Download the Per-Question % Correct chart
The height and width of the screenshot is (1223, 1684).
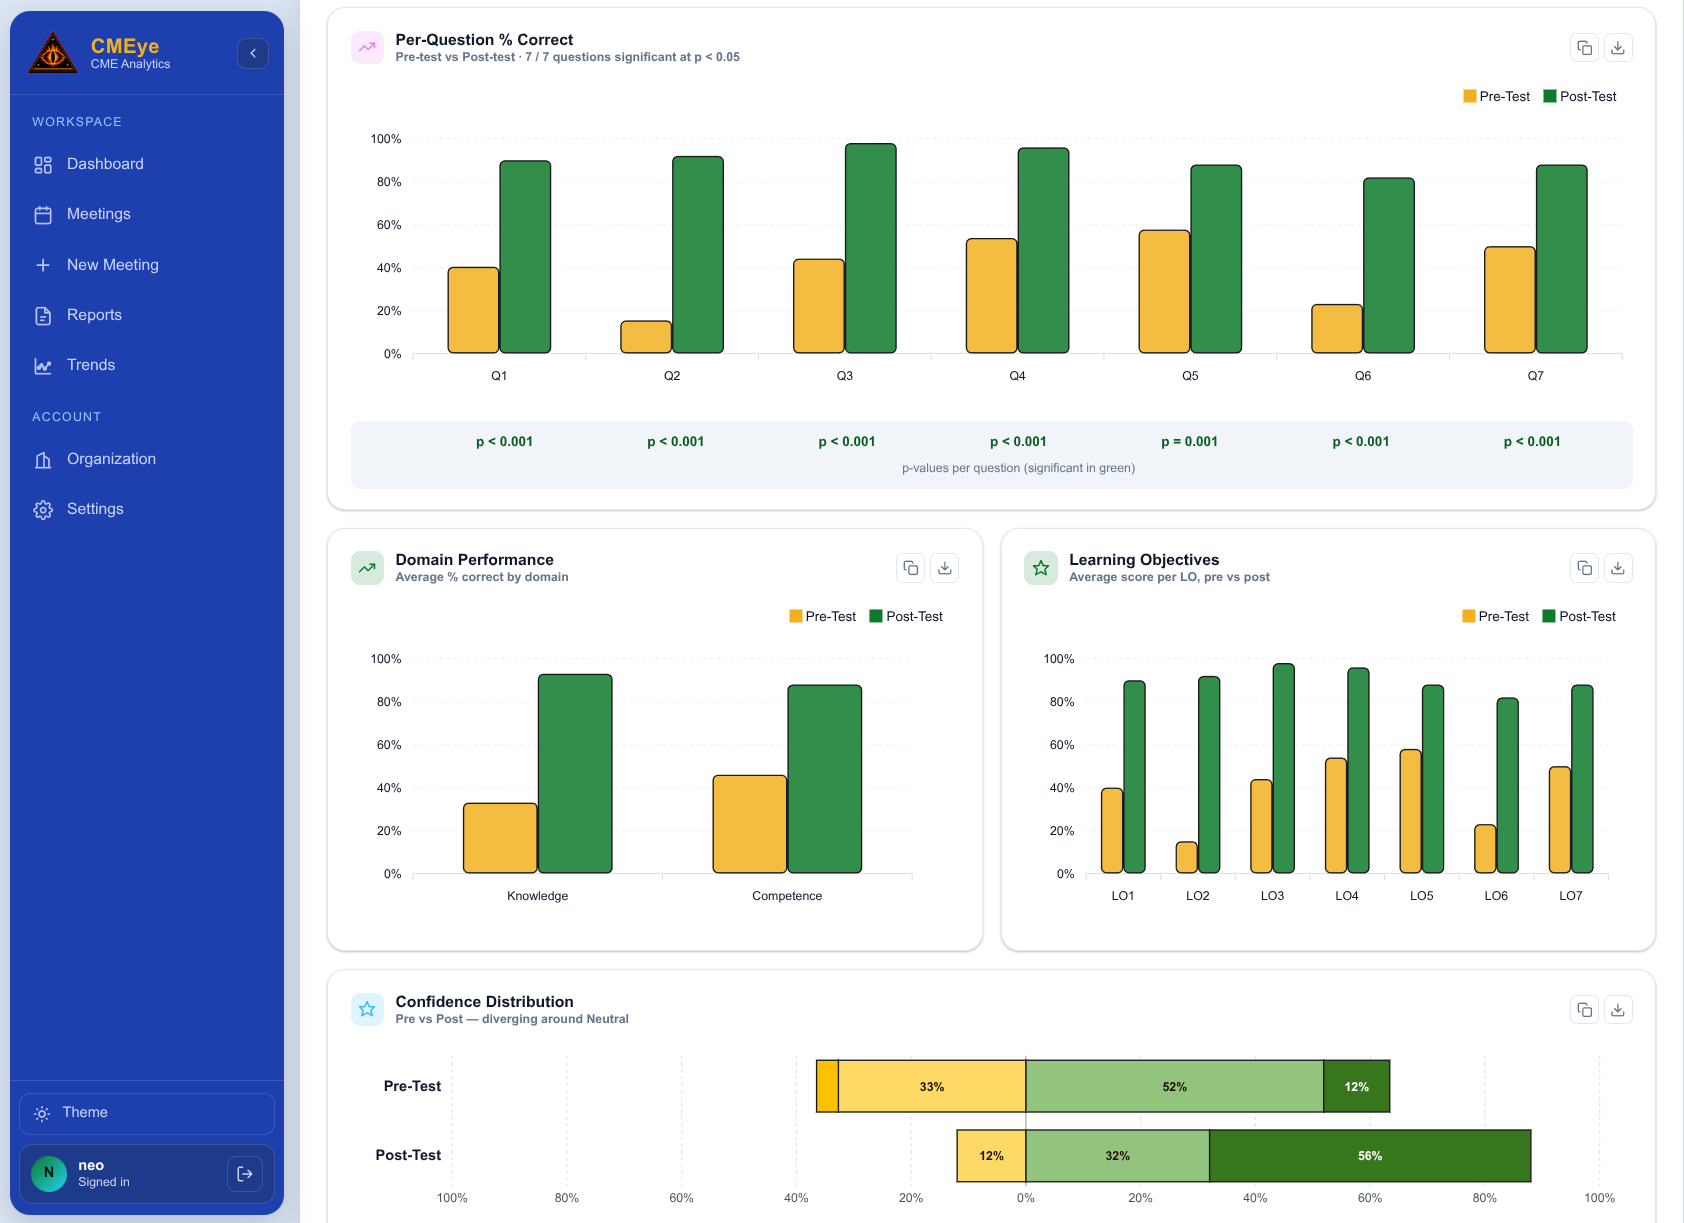point(1618,48)
